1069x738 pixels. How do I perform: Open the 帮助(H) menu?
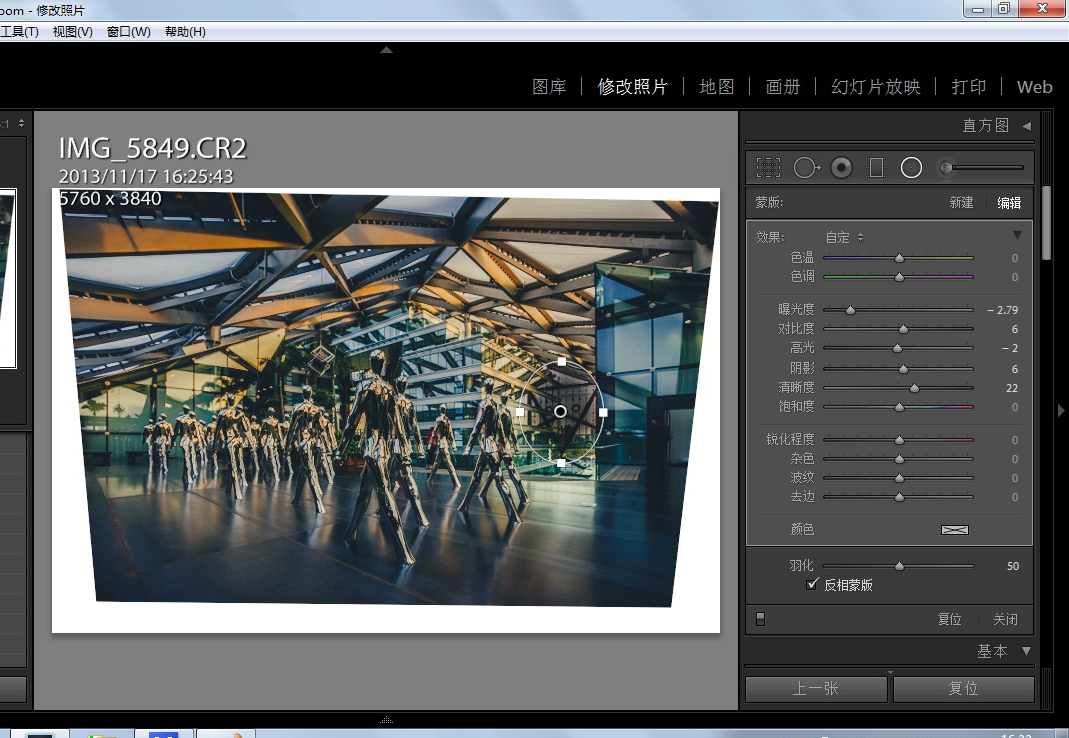click(x=185, y=31)
